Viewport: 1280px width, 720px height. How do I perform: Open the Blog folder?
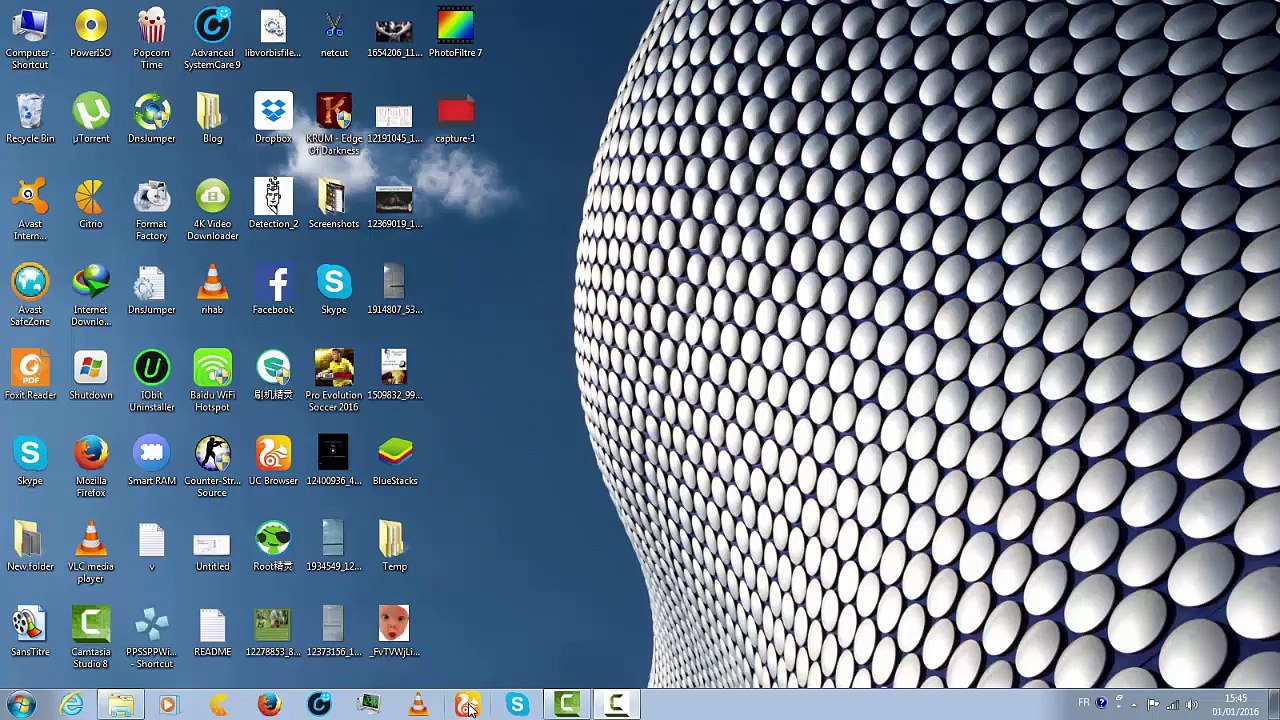click(x=212, y=119)
